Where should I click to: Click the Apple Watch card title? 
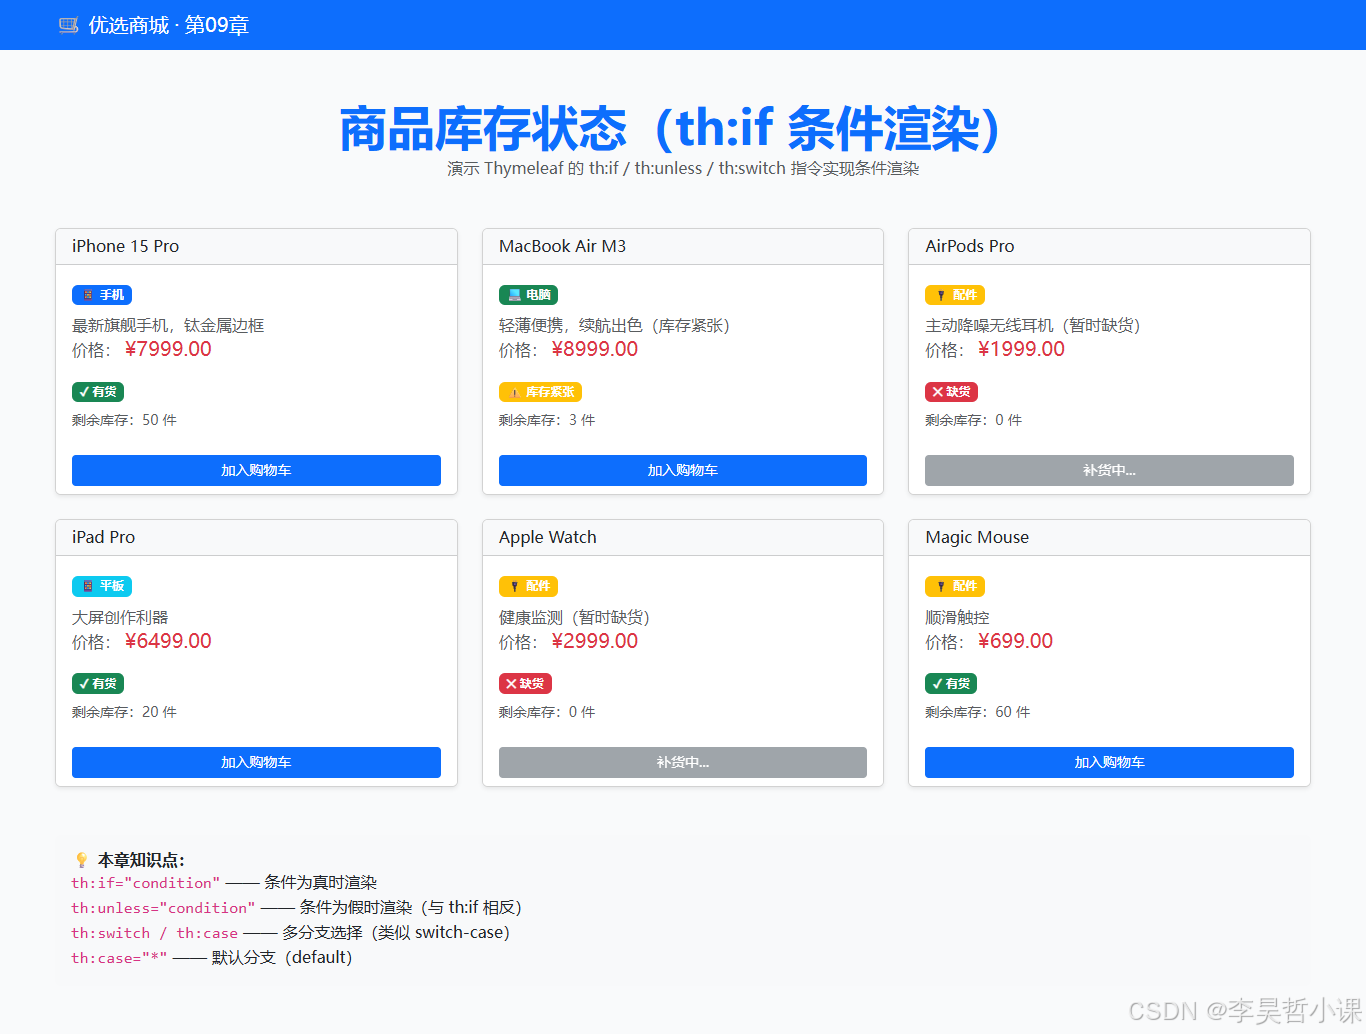(547, 537)
